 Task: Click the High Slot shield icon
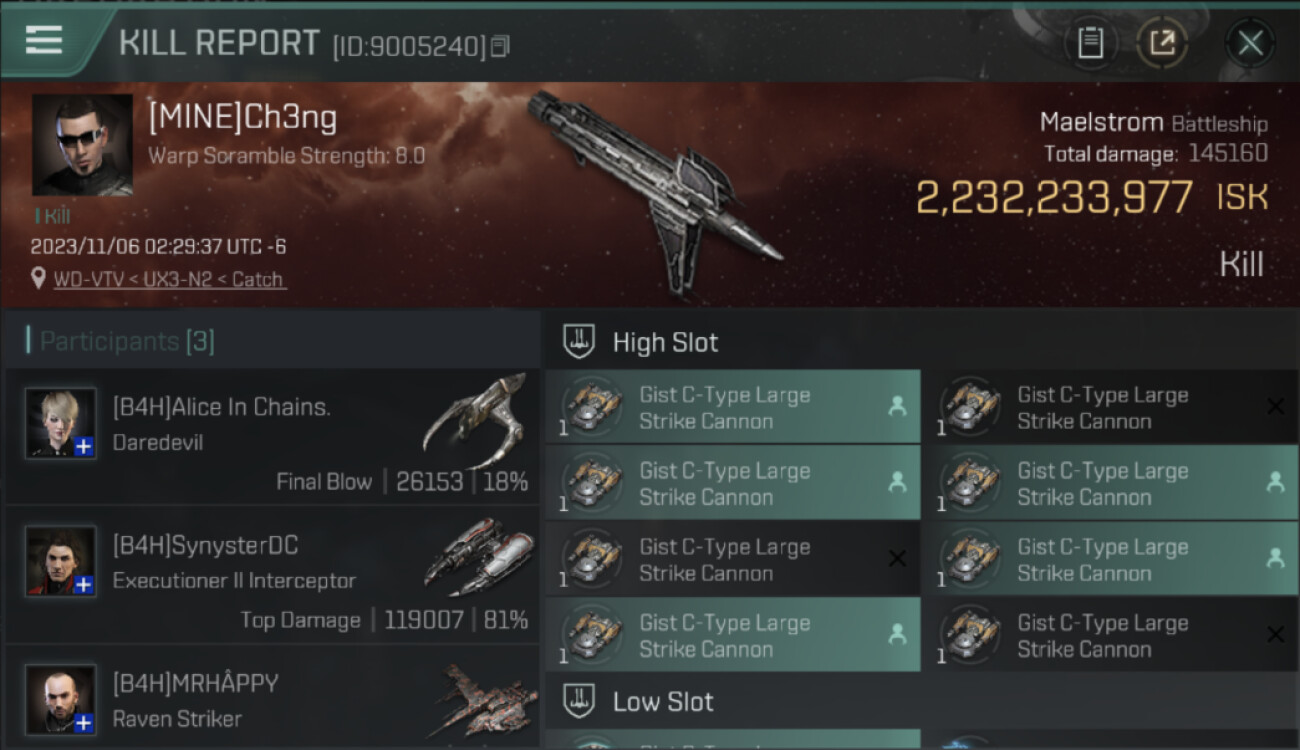point(579,342)
